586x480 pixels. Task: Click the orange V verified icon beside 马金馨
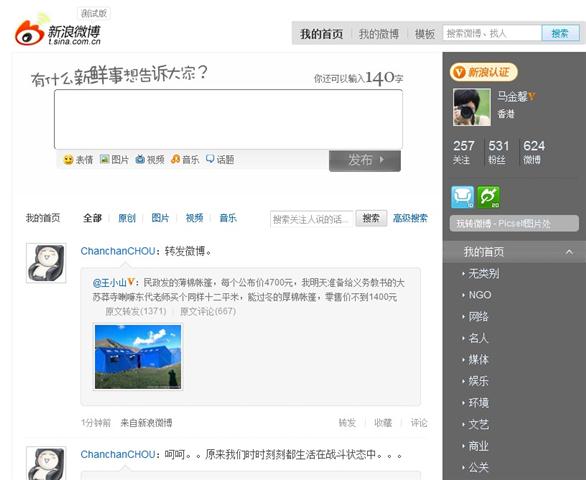point(532,96)
